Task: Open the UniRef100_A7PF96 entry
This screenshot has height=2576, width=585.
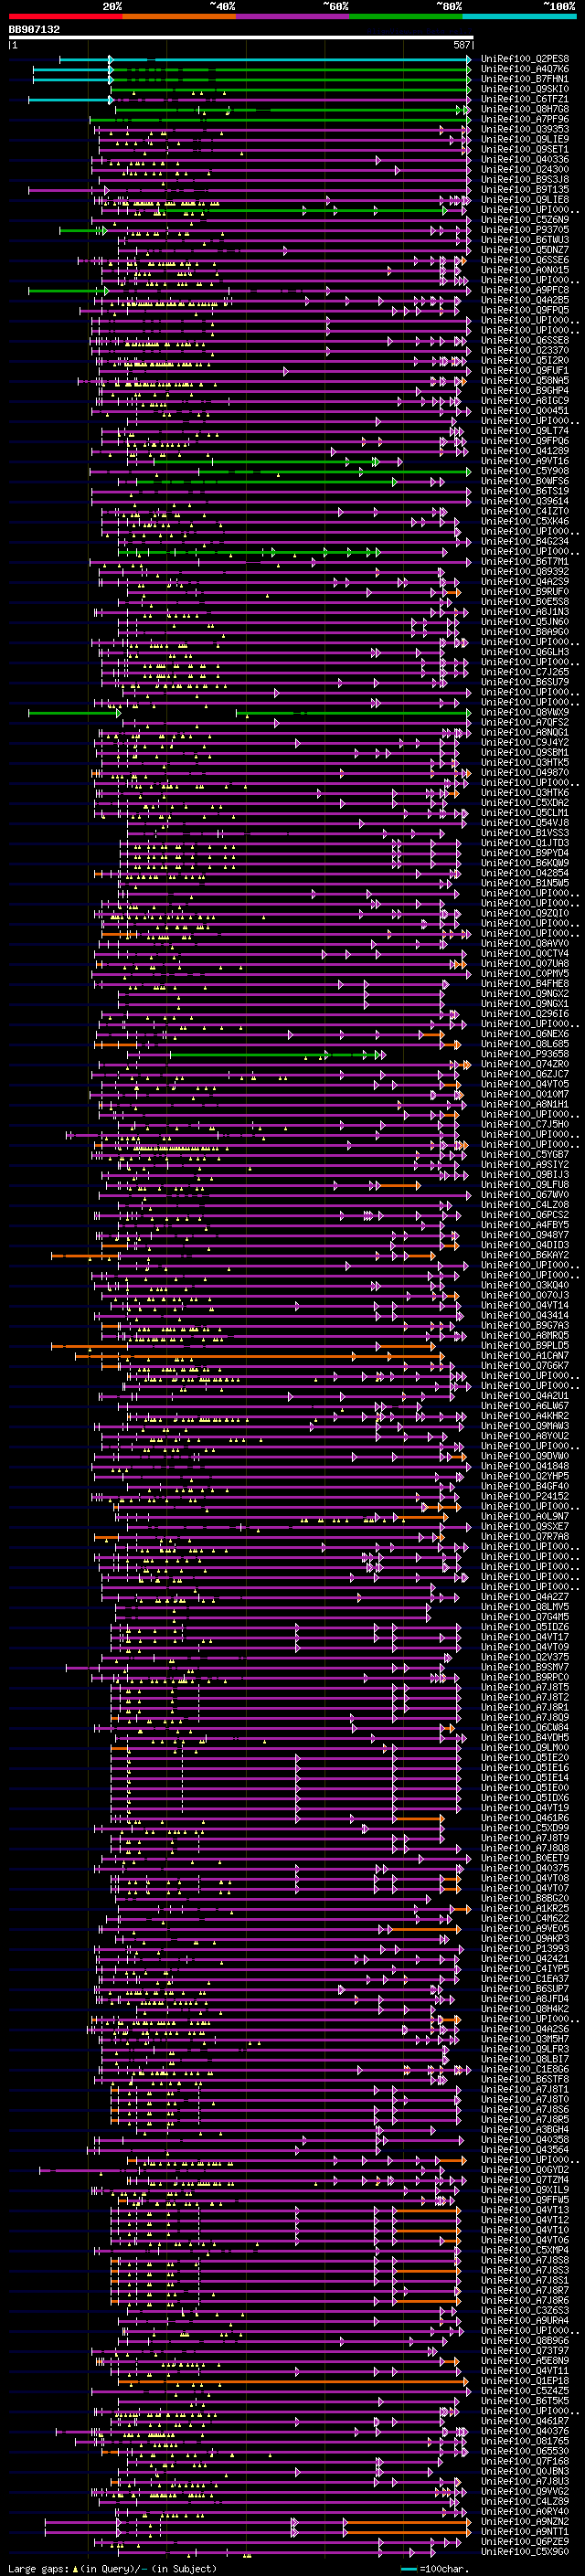Action: [524, 119]
